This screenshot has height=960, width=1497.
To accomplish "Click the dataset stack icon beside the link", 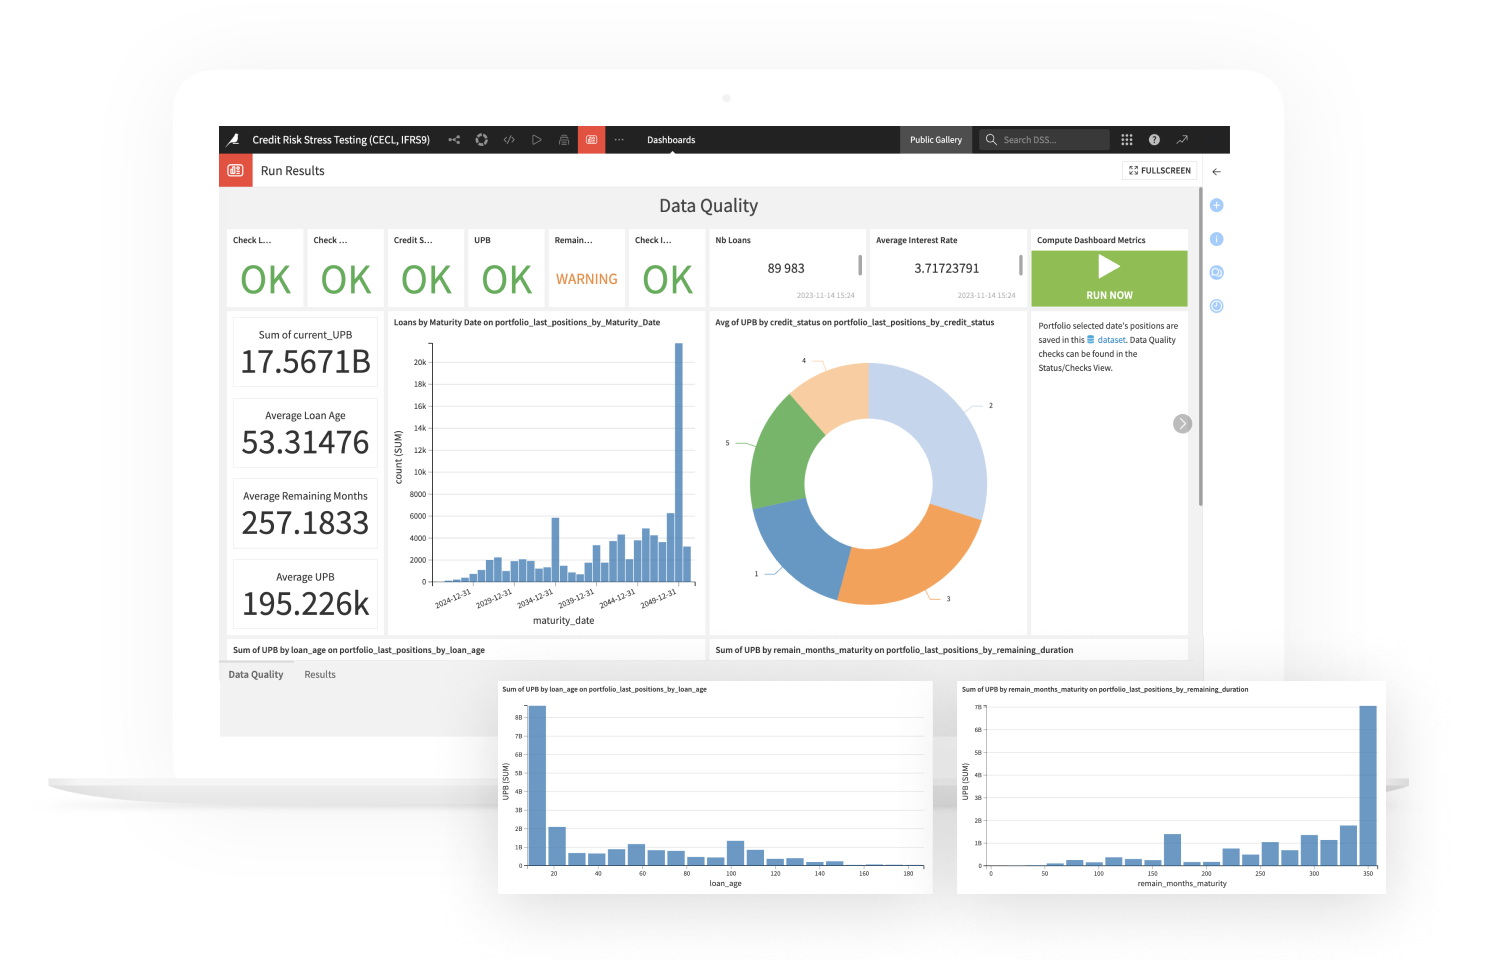I will [1091, 340].
